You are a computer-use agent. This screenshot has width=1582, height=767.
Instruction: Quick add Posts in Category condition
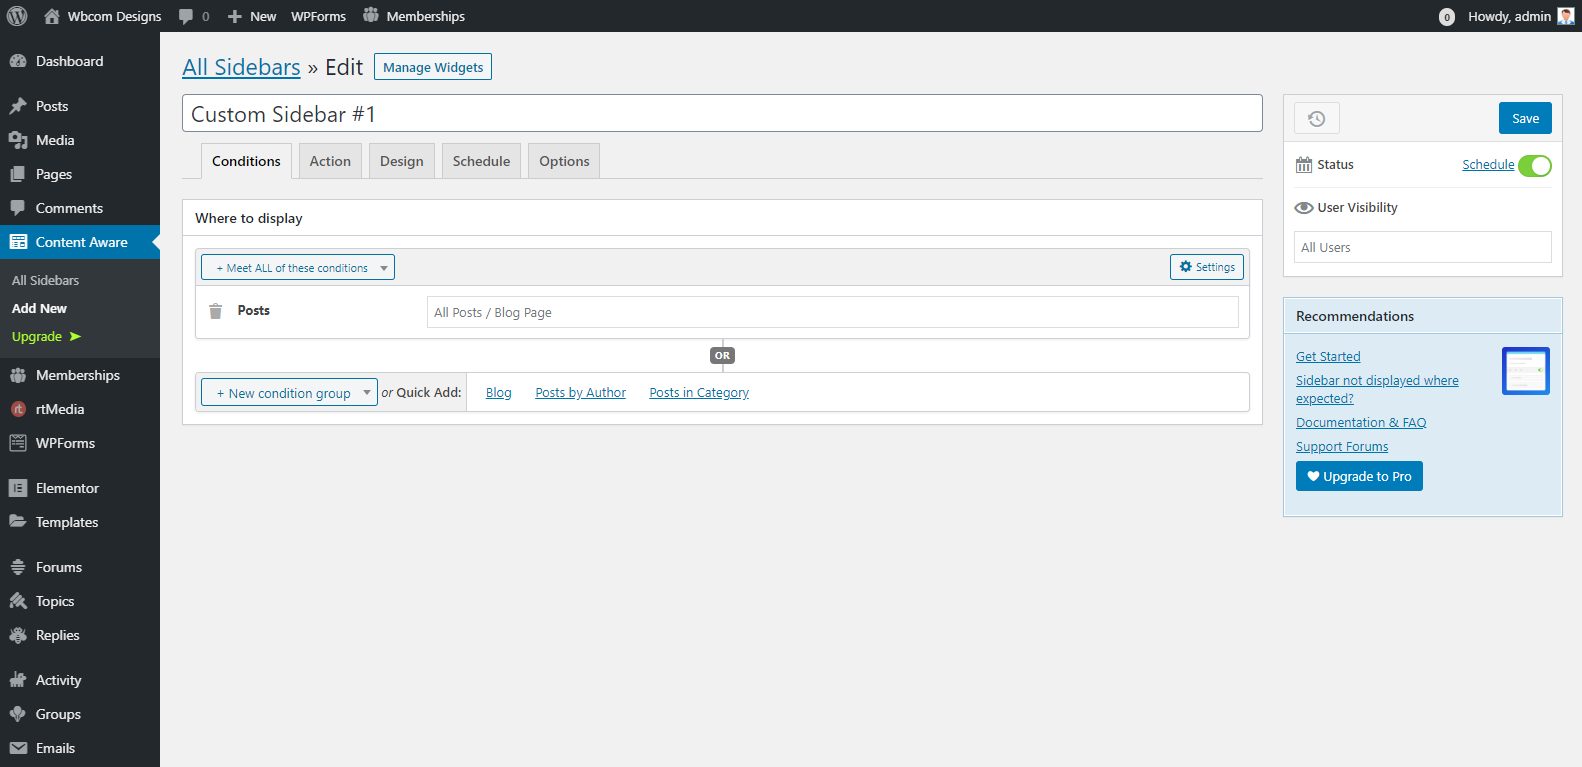(x=699, y=393)
